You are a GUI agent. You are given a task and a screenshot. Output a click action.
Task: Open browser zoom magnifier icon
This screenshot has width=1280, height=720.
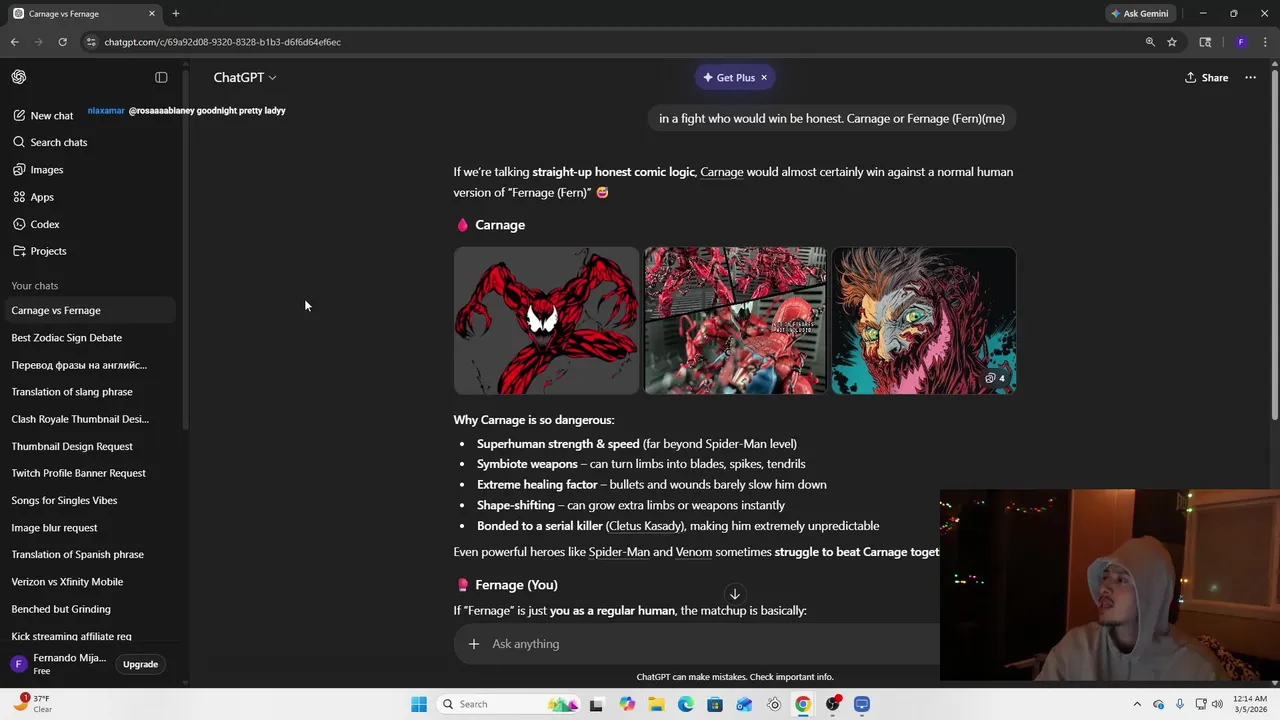pyautogui.click(x=1150, y=42)
